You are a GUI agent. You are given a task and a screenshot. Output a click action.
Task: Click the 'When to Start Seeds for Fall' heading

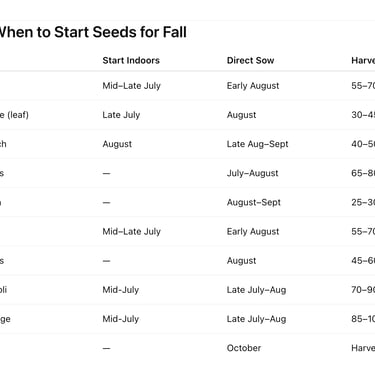(x=93, y=32)
